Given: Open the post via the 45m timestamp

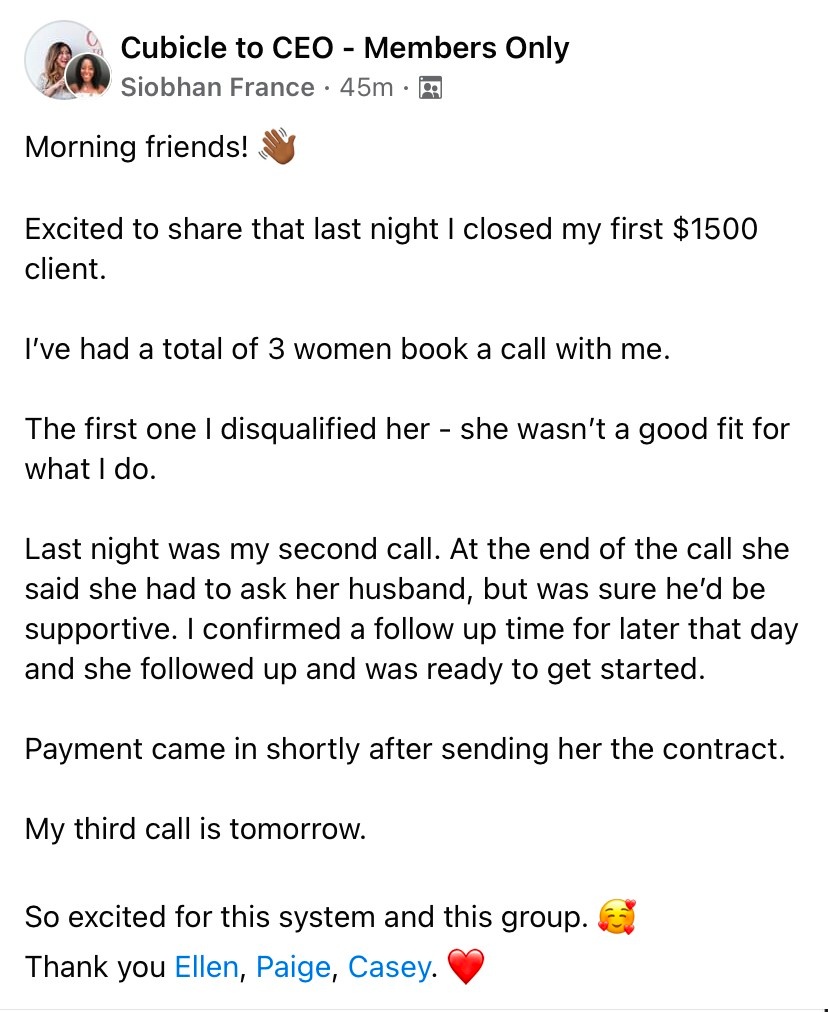Looking at the screenshot, I should [x=366, y=86].
